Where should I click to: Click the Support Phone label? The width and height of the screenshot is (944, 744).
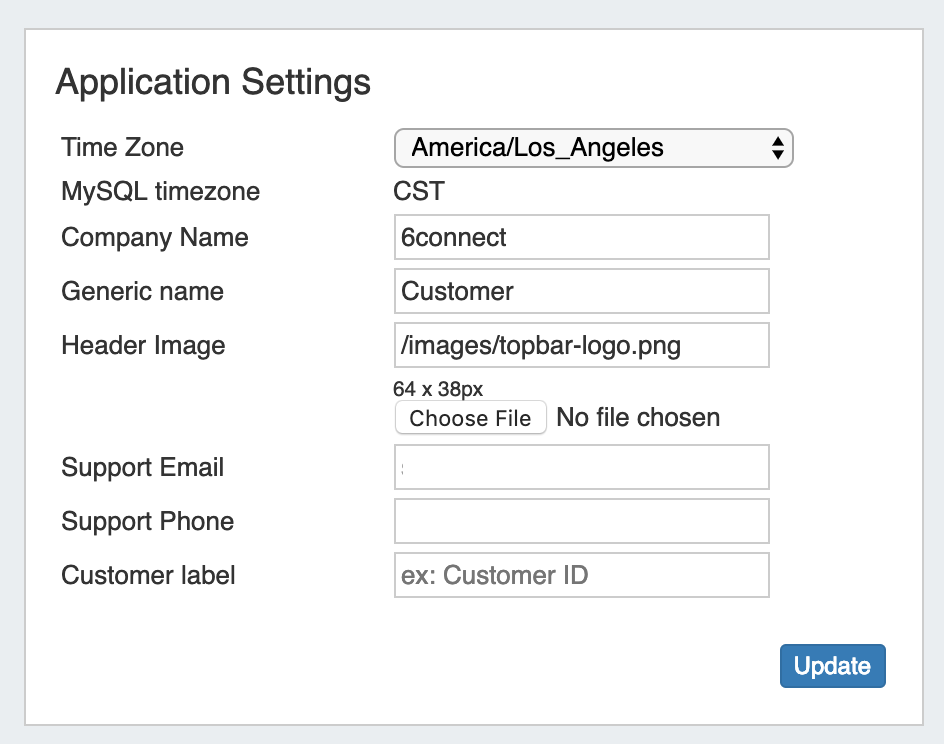coord(147,521)
